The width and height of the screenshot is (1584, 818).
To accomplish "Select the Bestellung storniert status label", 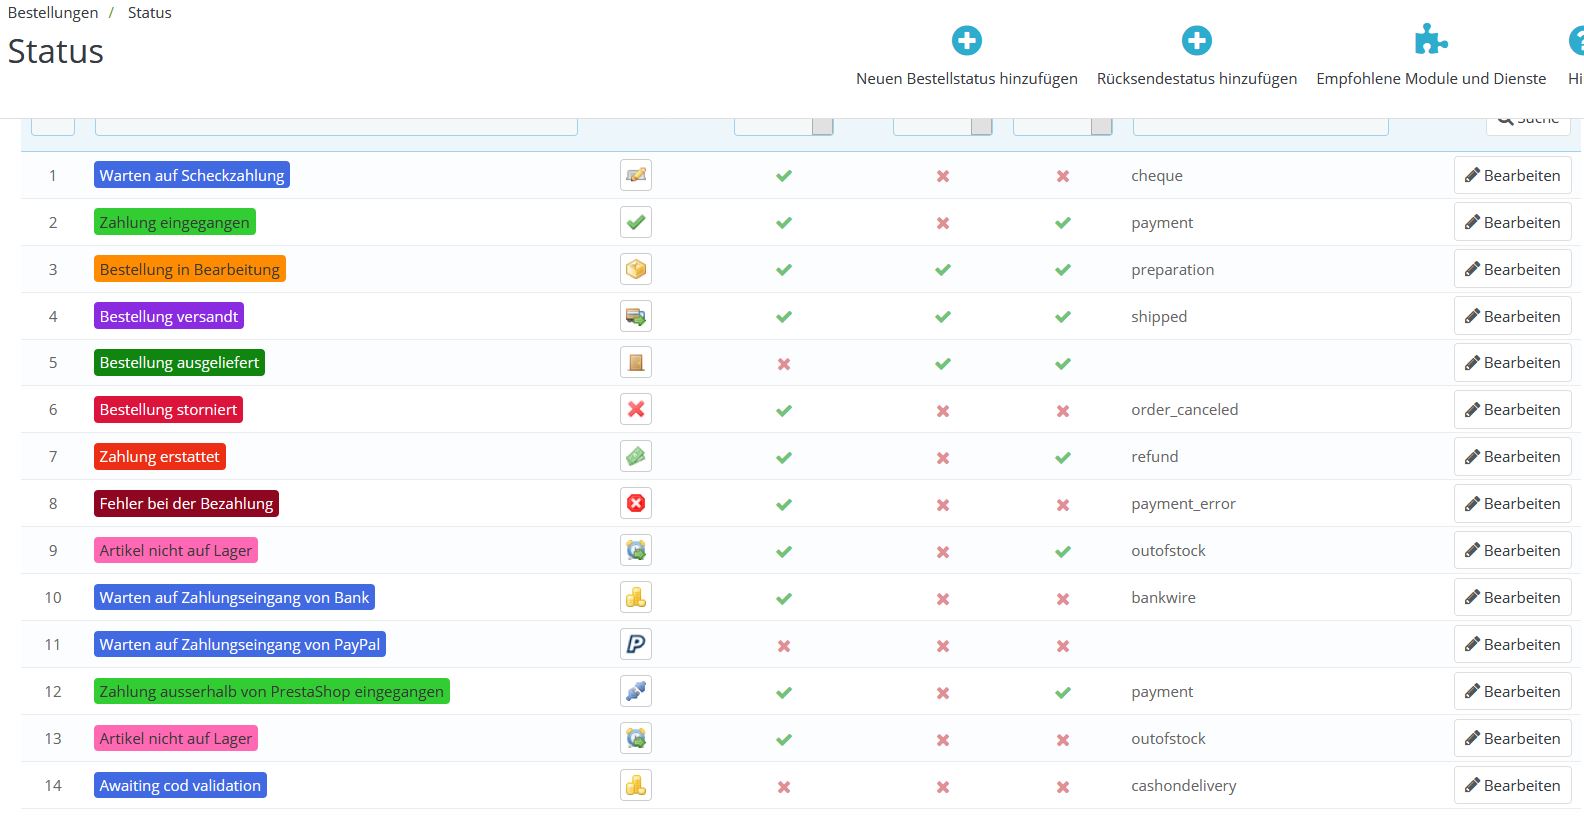I will point(168,409).
